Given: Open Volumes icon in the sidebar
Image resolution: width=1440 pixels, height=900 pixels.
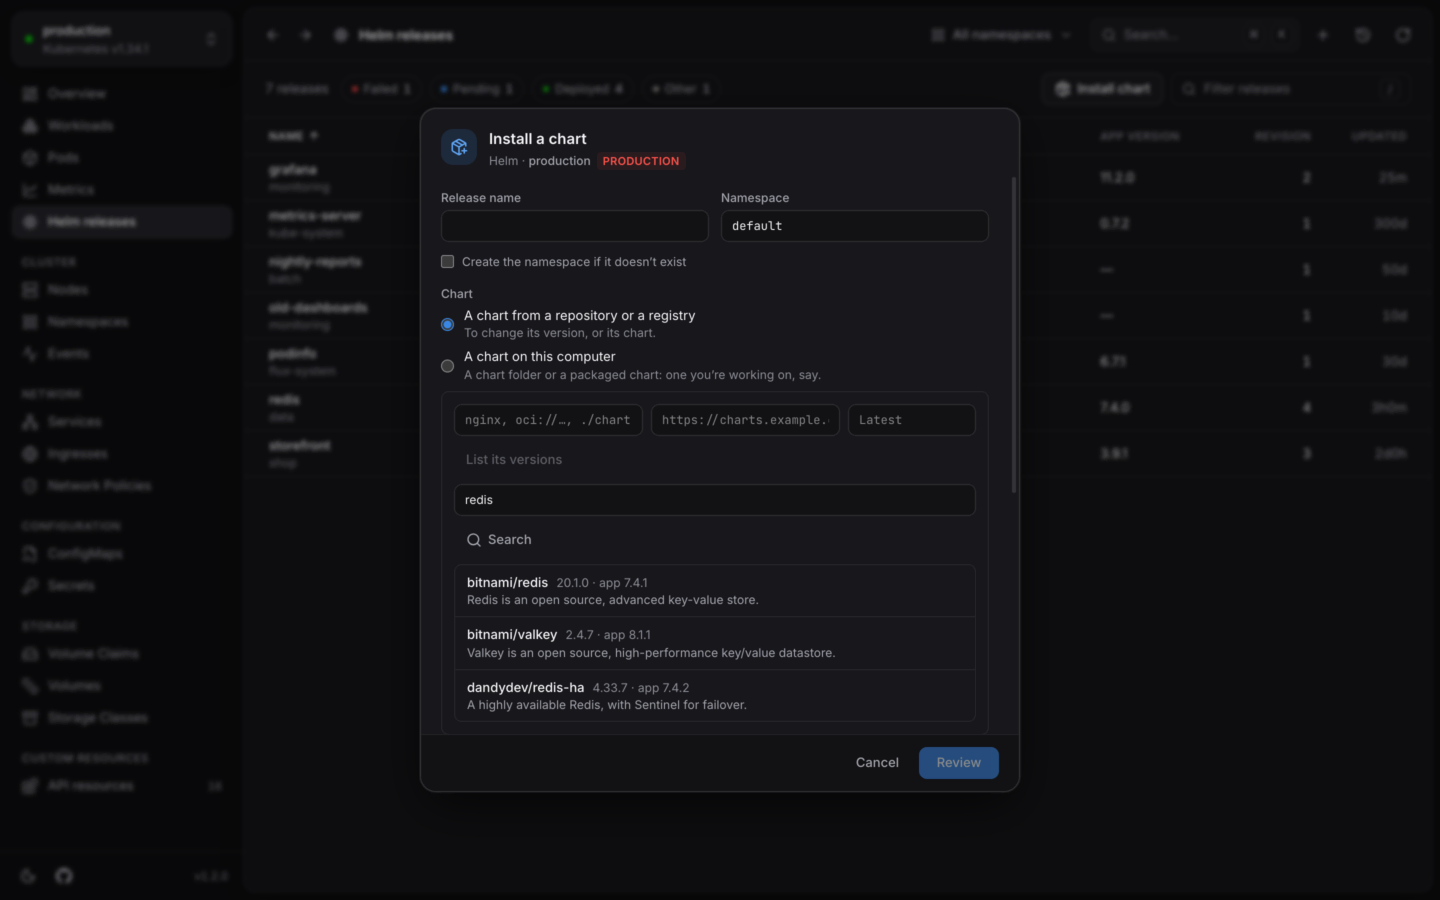Looking at the screenshot, I should [x=30, y=686].
